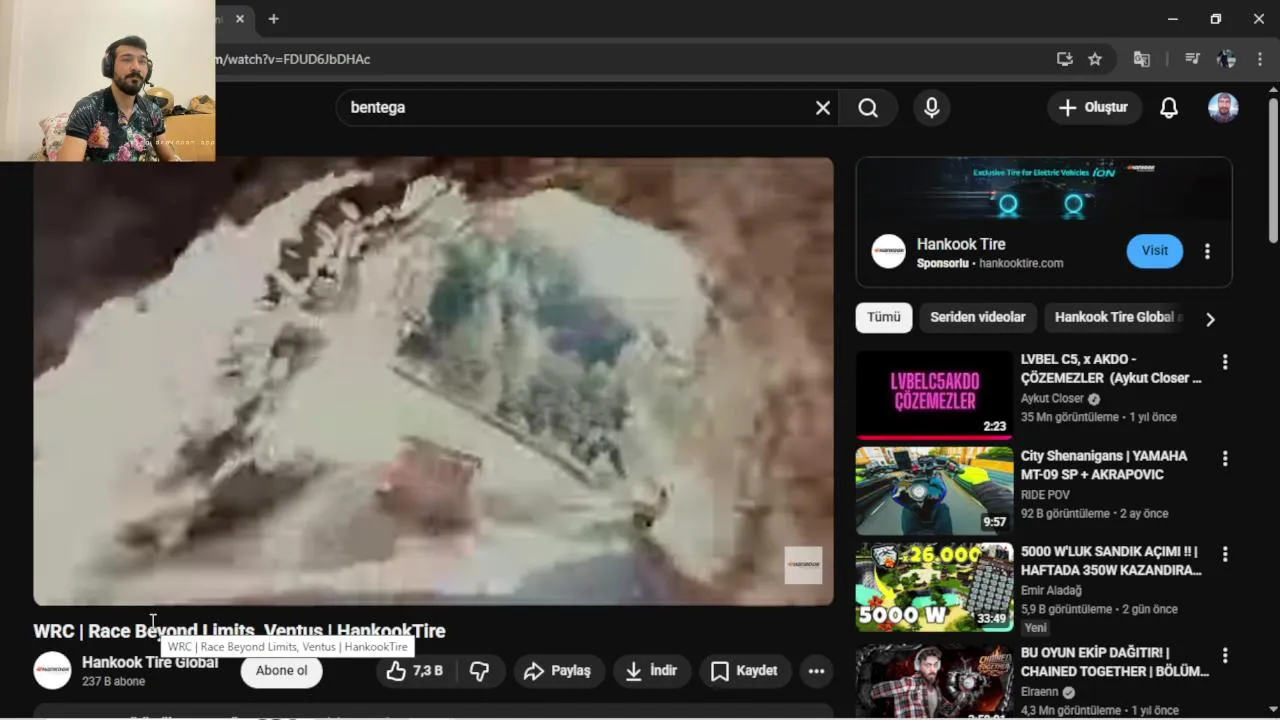Click the Hankook watermark in video
The image size is (1280, 720).
coord(803,565)
